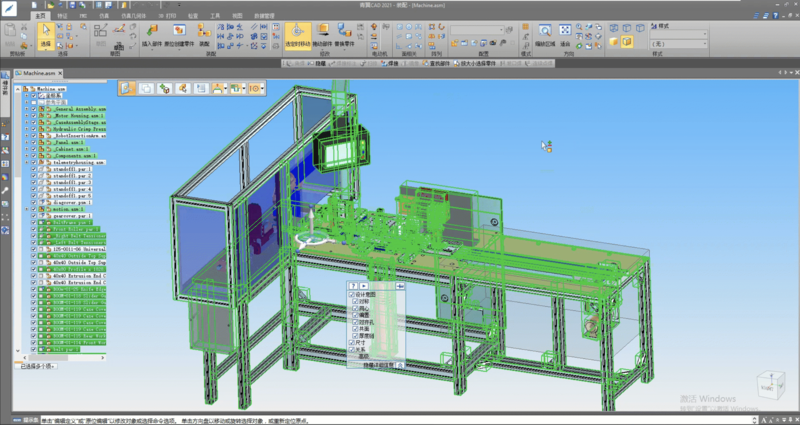
Task: Click the New document icon in quick access toolbar
Action: [34, 5]
